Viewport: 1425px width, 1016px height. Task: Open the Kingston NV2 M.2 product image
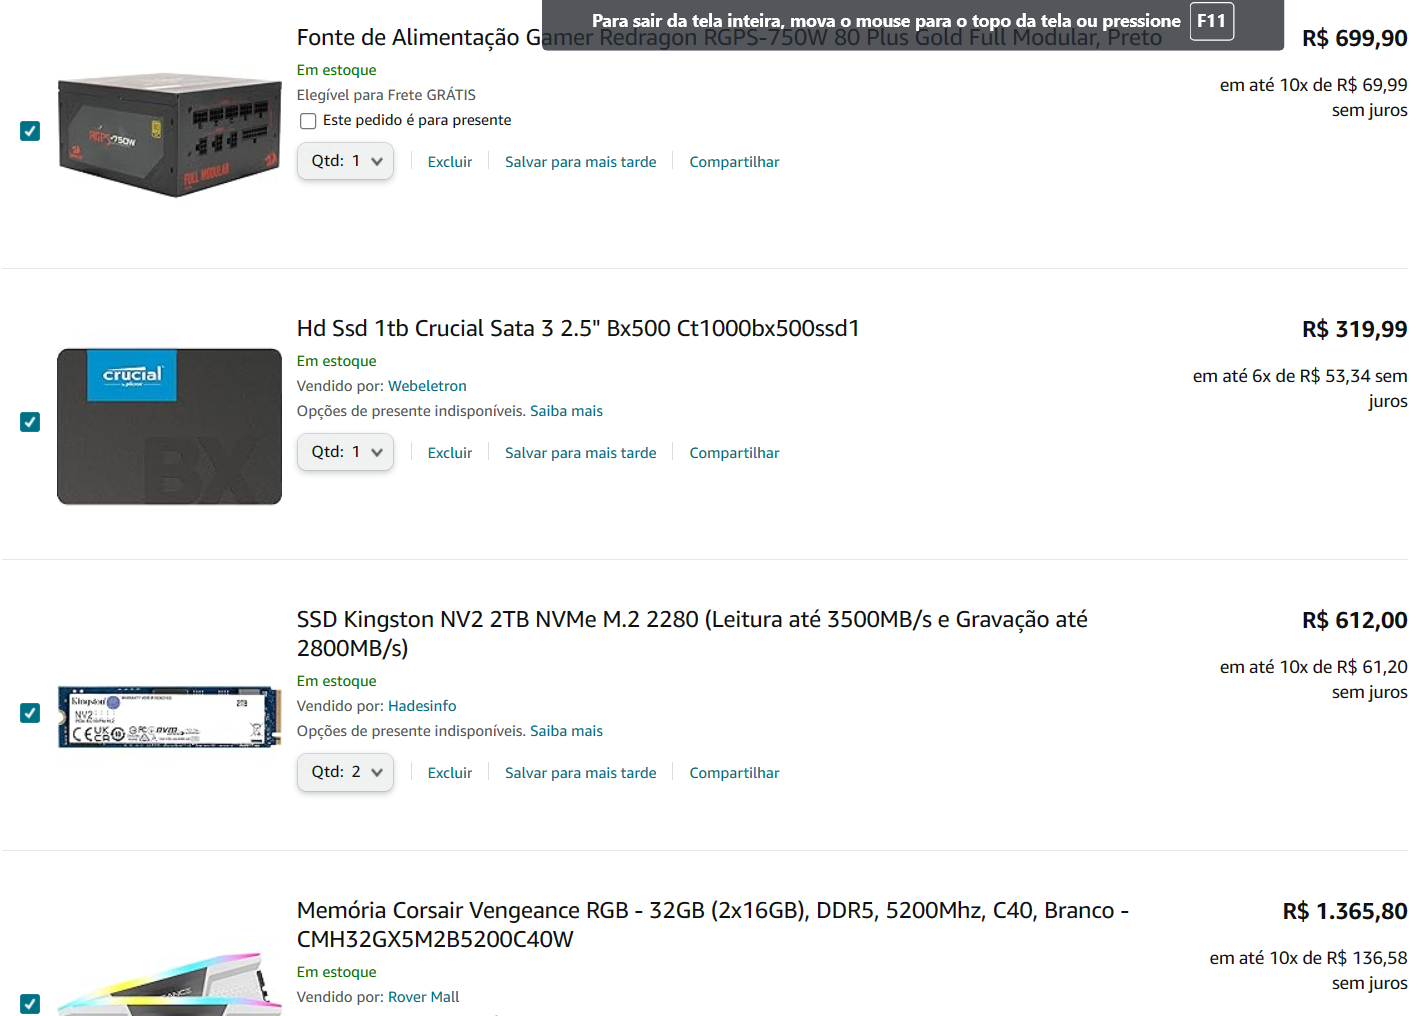pyautogui.click(x=169, y=716)
